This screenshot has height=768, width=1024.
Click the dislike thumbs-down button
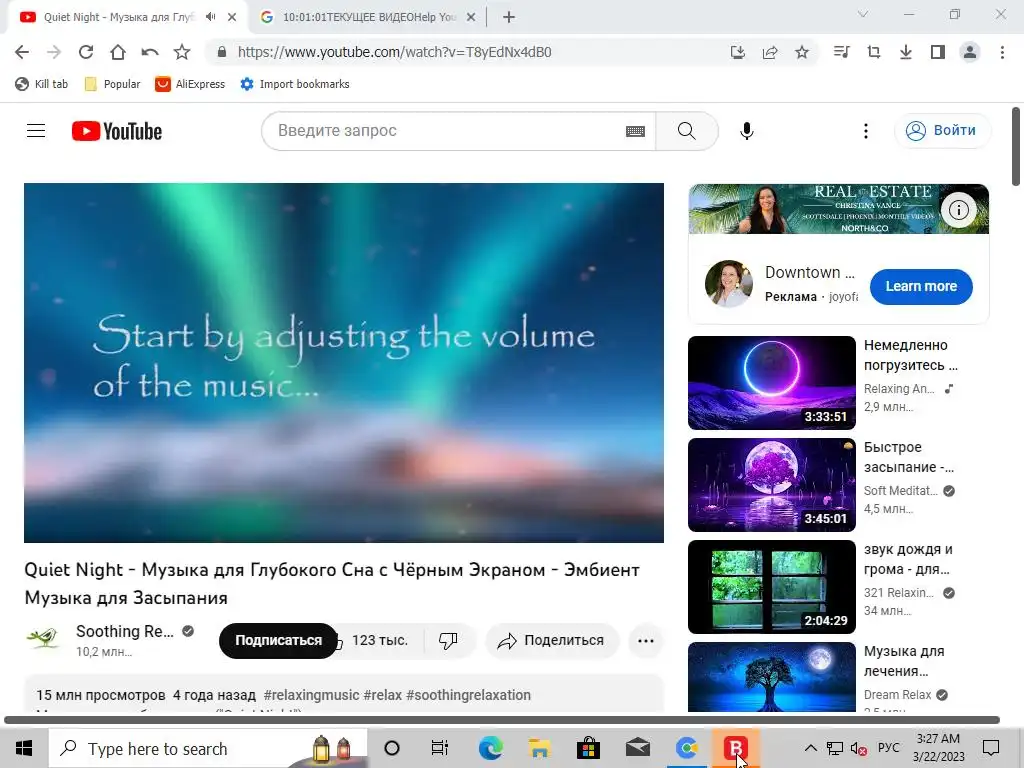point(448,641)
